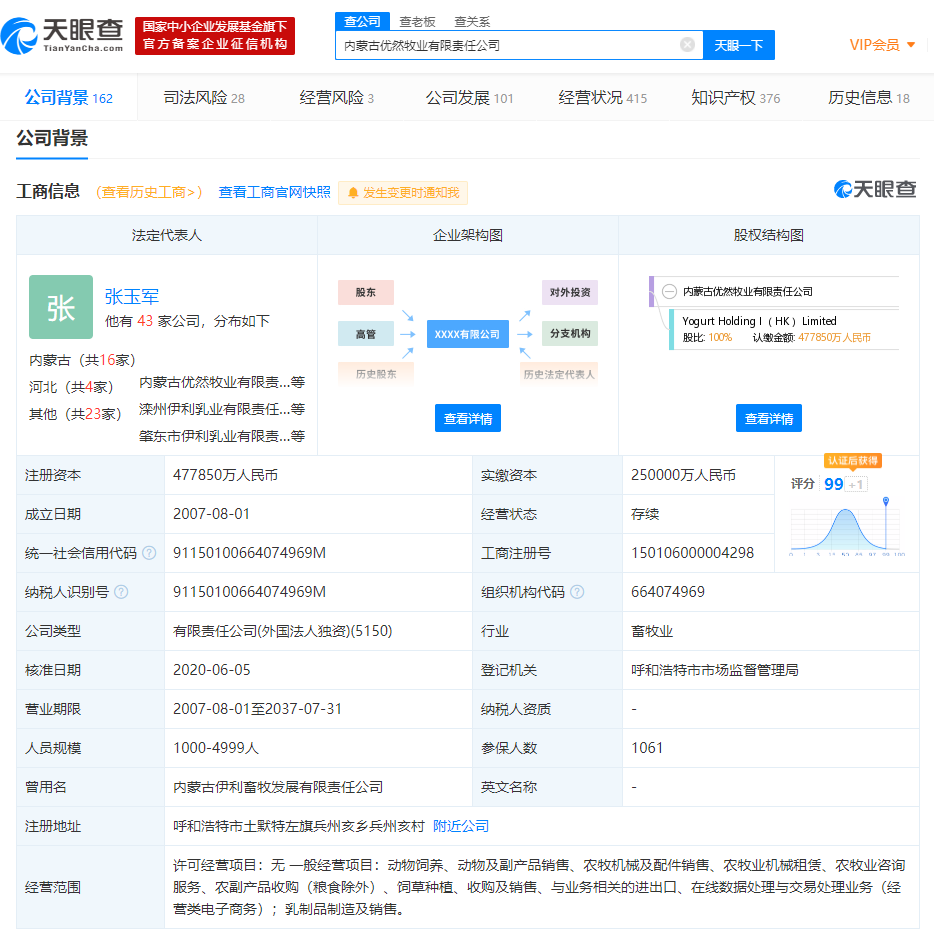This screenshot has width=934, height=934.
Task: Click the 天眼一下 search button
Action: pos(739,45)
